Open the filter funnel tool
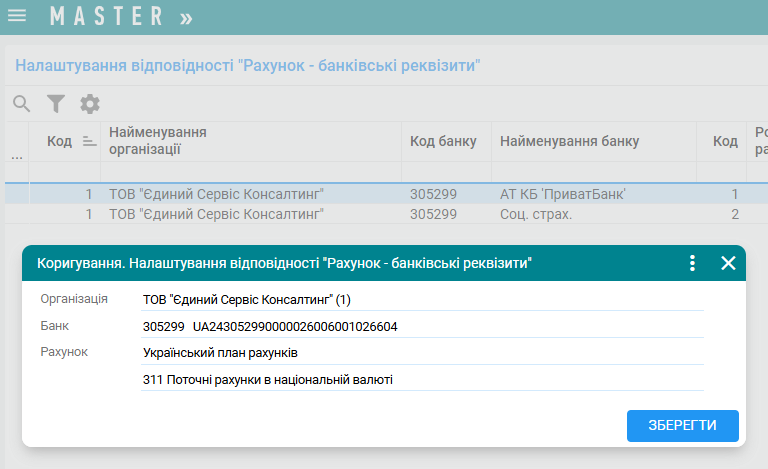768x469 pixels. tap(56, 103)
